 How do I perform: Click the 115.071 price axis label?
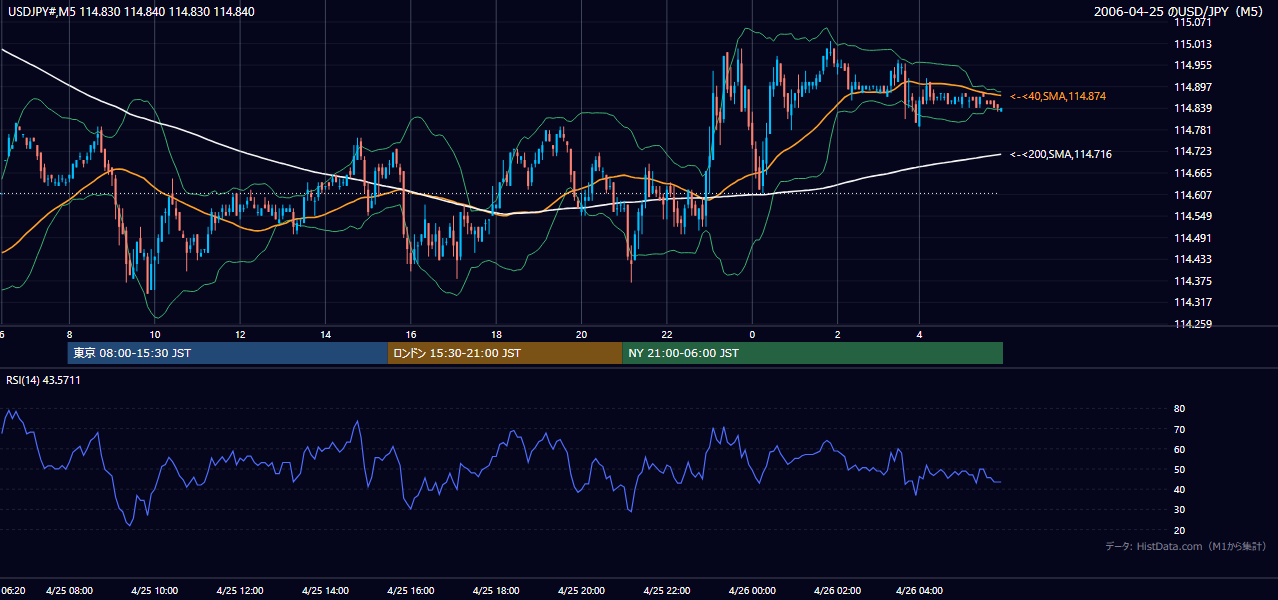(1193, 22)
